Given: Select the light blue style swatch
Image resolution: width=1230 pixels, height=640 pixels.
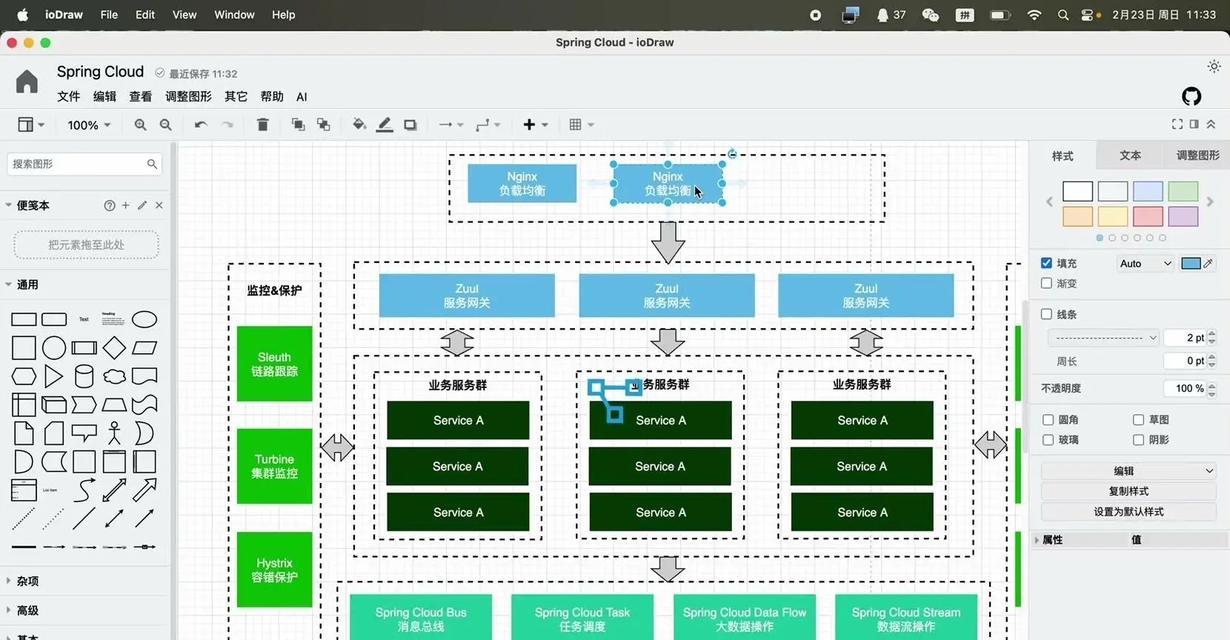Looking at the screenshot, I should pos(1148,191).
